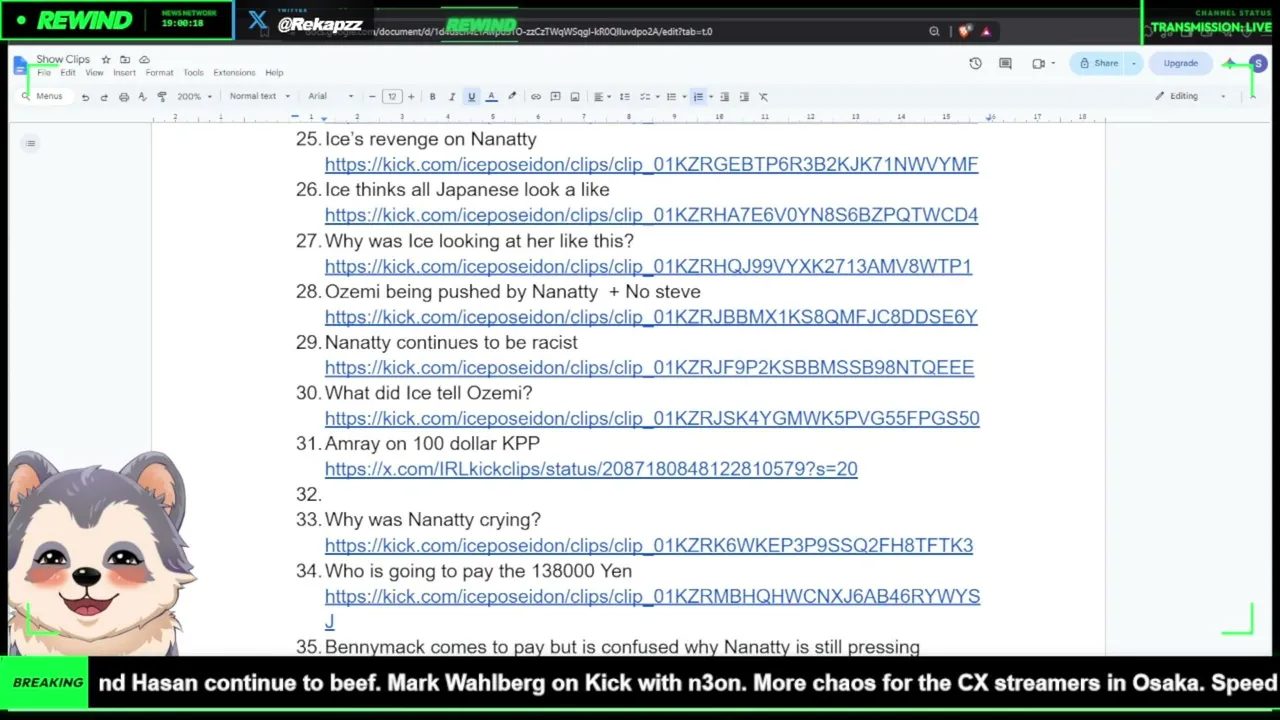Click the browser zoom magnifier icon
The image size is (1280, 720).
point(934,32)
